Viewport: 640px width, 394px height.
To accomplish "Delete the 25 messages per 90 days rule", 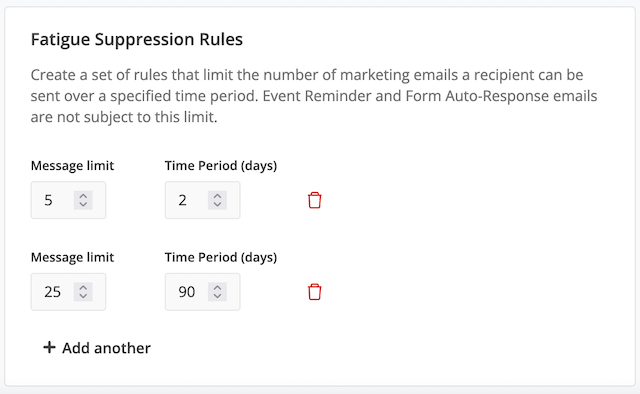I will point(314,292).
